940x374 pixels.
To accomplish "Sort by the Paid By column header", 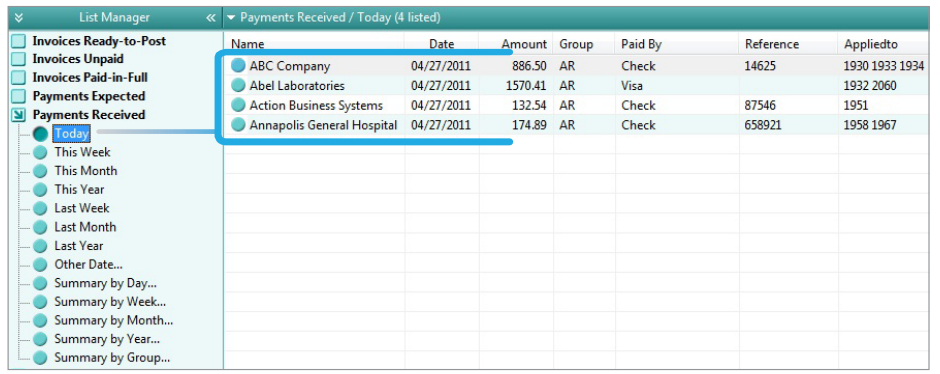I will [641, 44].
